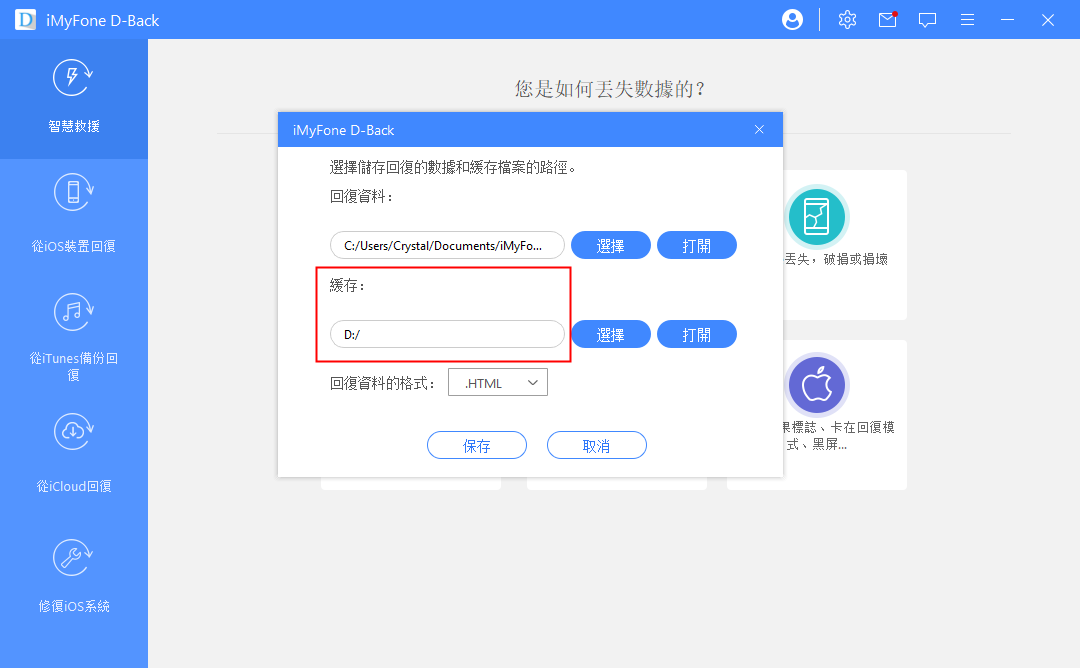This screenshot has height=668, width=1080.
Task: Check the mail notification icon
Action: (888, 20)
